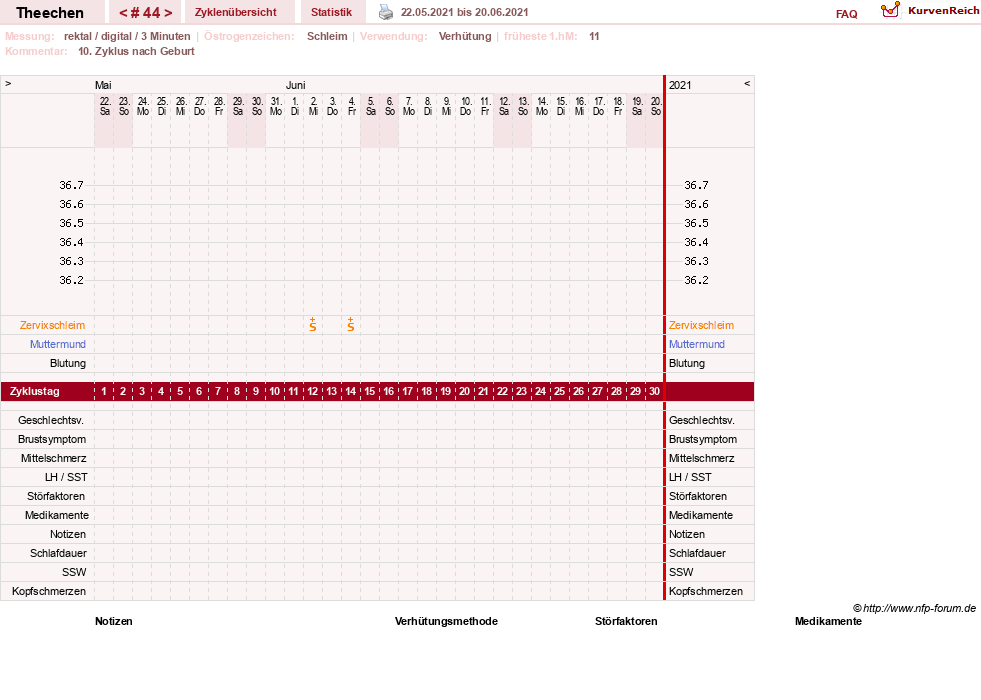Click the left SSW row label
The width and height of the screenshot is (981, 700).
coord(74,572)
